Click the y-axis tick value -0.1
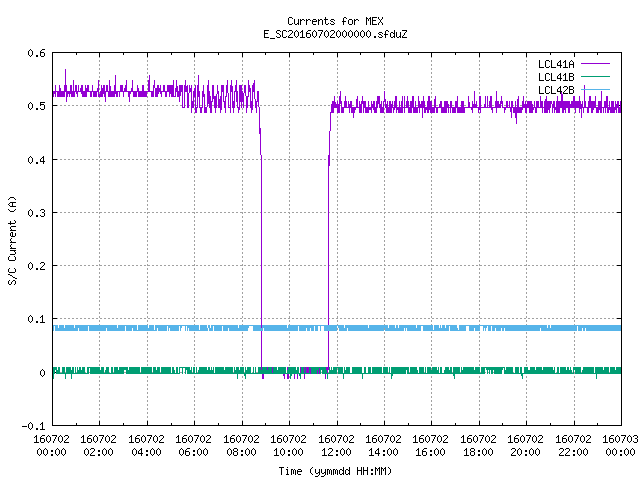 [33, 426]
